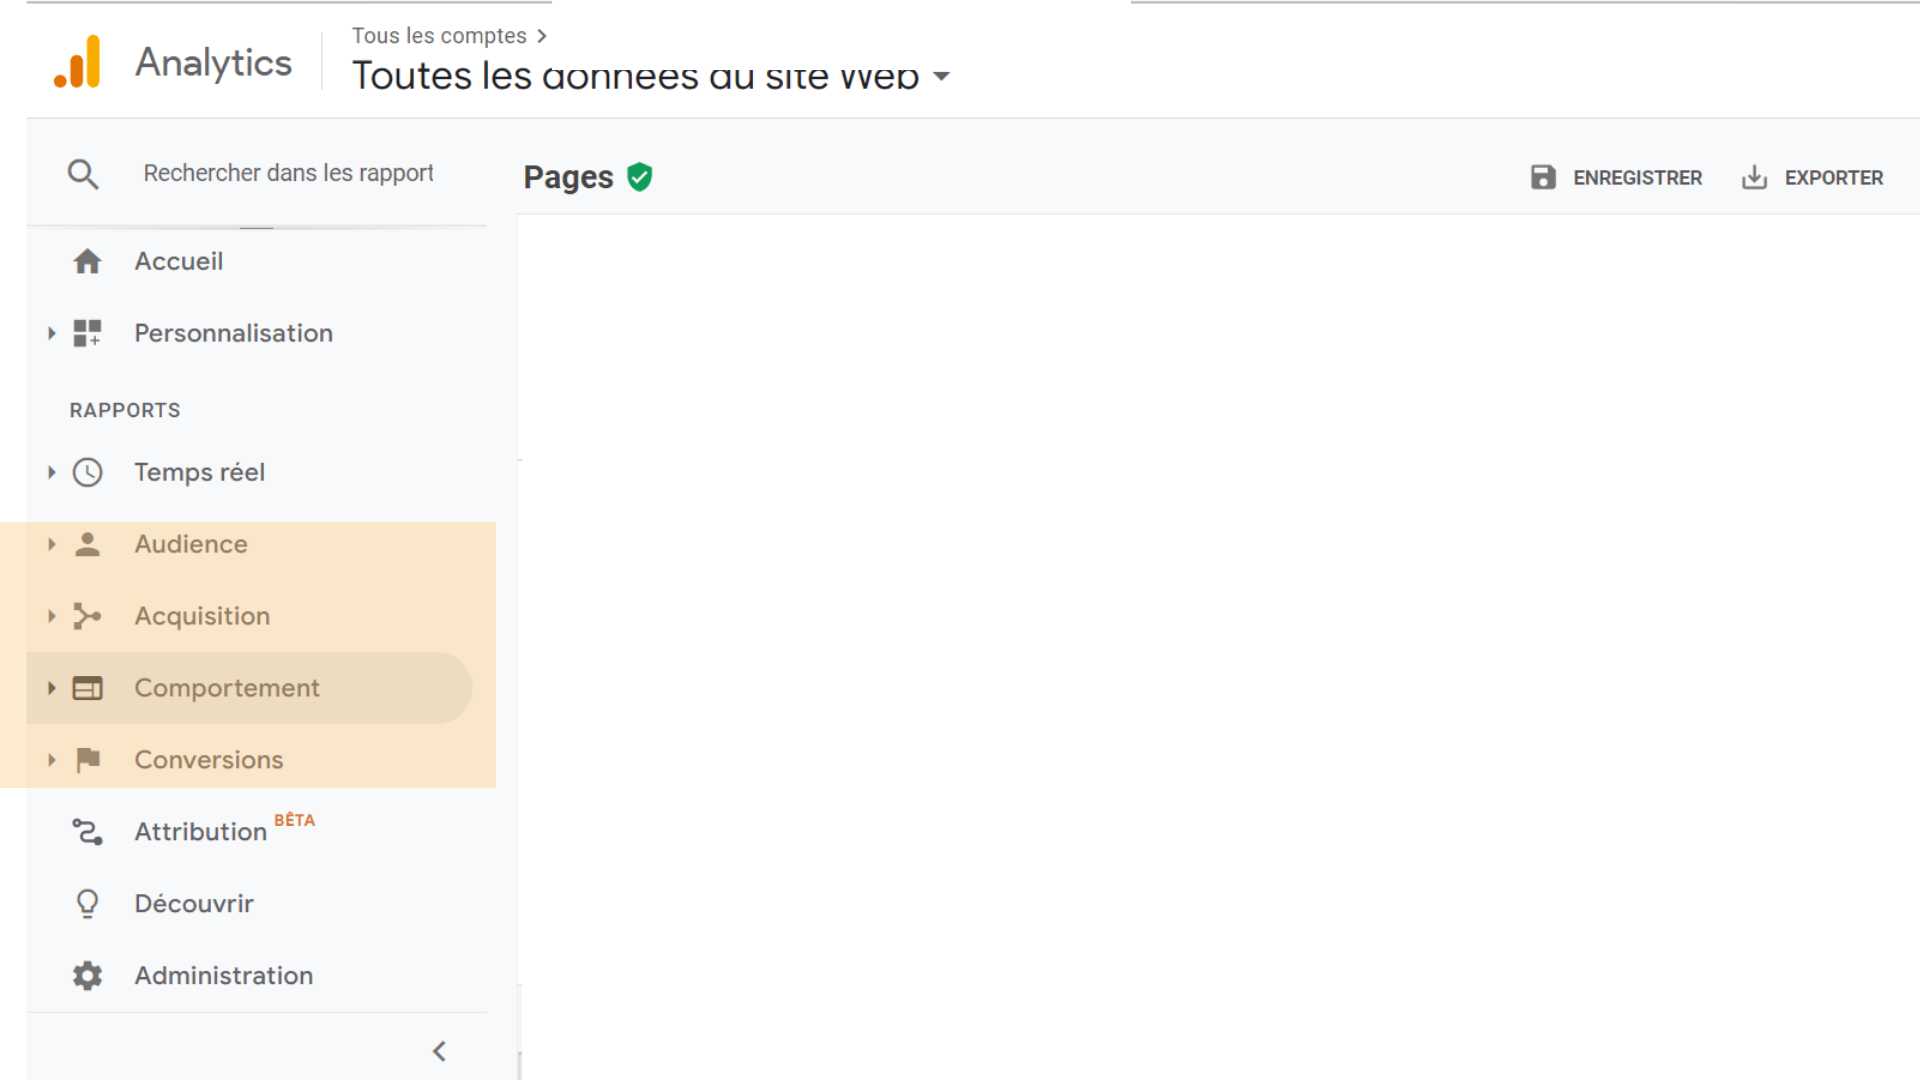The height and width of the screenshot is (1080, 1920).
Task: Open Conversions via its flag icon
Action: [x=88, y=759]
